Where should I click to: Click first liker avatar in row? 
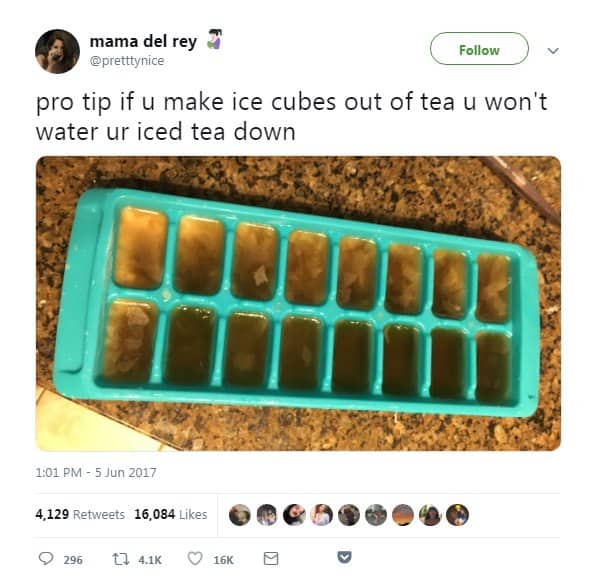tap(240, 515)
